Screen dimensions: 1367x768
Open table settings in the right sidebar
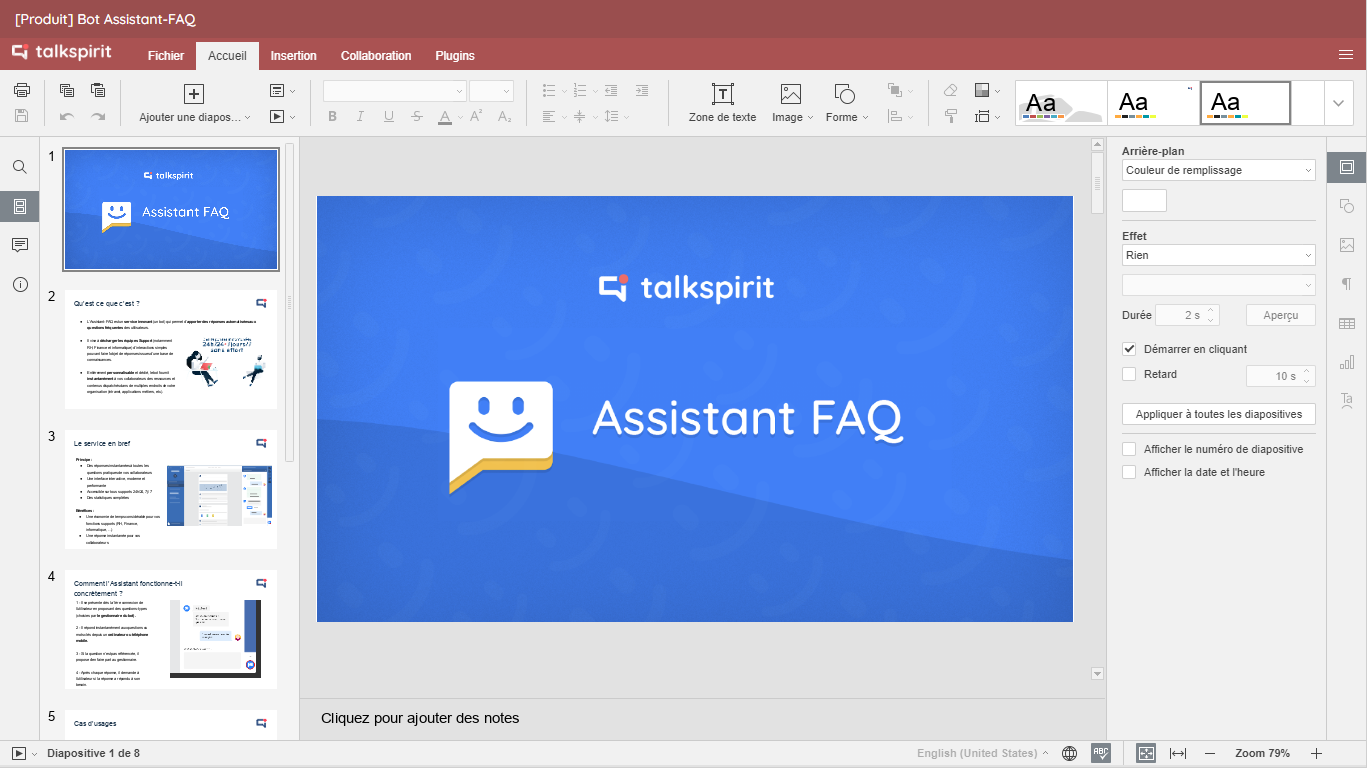coord(1346,323)
